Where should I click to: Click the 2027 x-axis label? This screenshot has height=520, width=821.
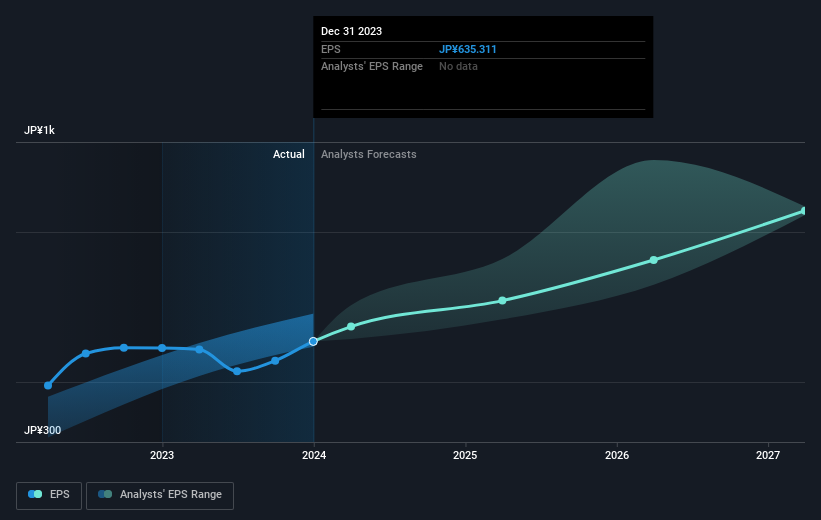(768, 456)
